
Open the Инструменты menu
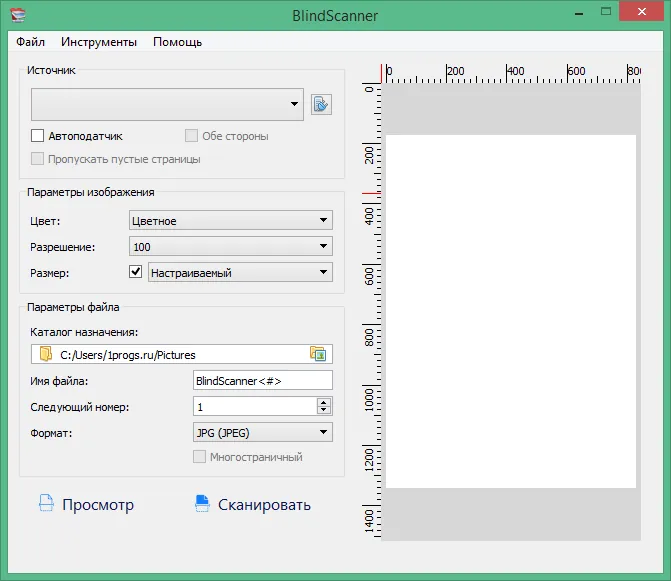pyautogui.click(x=99, y=42)
